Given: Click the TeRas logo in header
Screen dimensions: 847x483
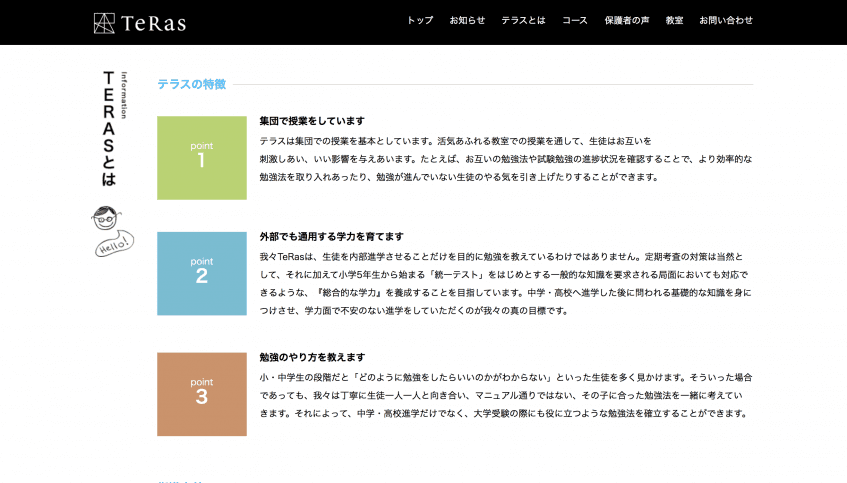Looking at the screenshot, I should [x=140, y=23].
